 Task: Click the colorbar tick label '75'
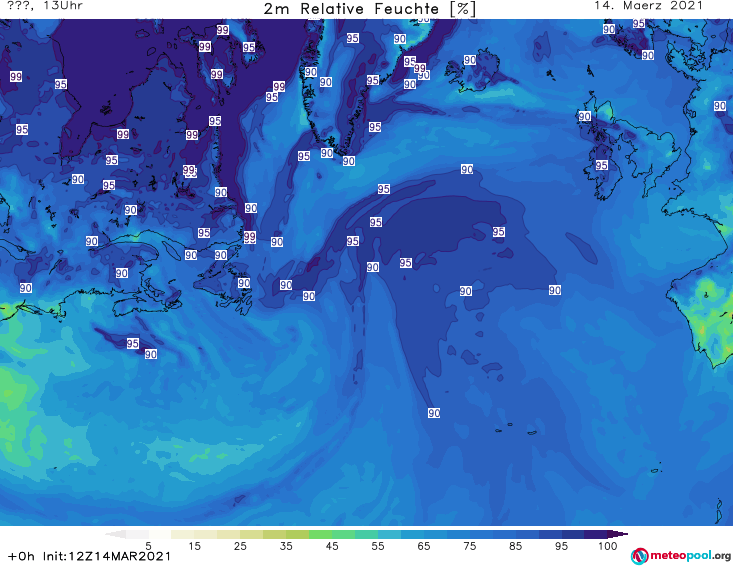click(x=470, y=546)
